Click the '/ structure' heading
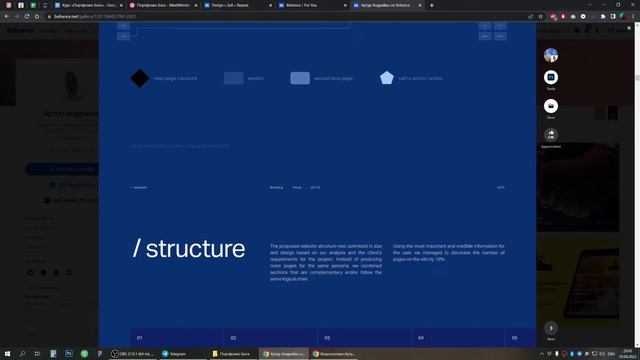640x360 pixels. (189, 249)
